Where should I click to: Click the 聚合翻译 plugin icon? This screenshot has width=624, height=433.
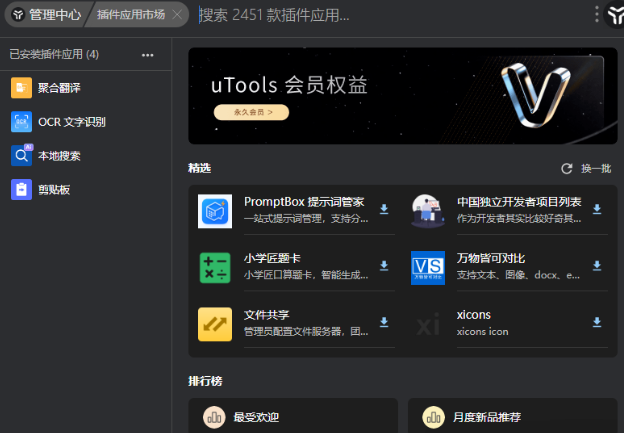coord(21,88)
